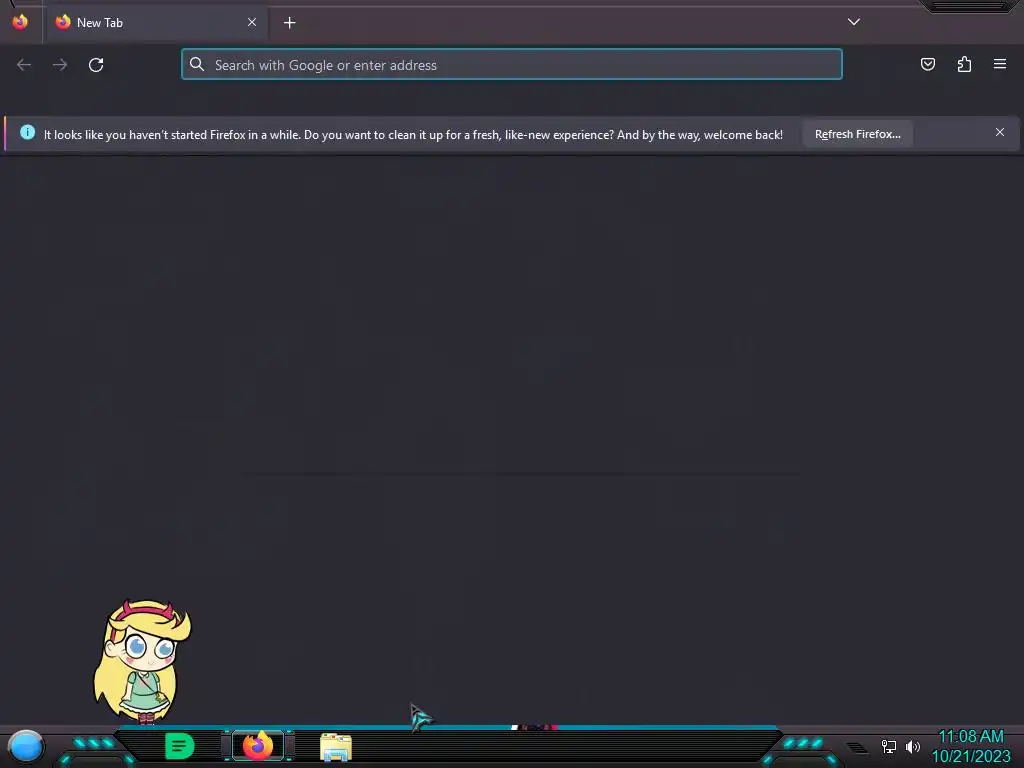Open the Save to Pocket icon
1024x768 pixels.
pos(927,64)
